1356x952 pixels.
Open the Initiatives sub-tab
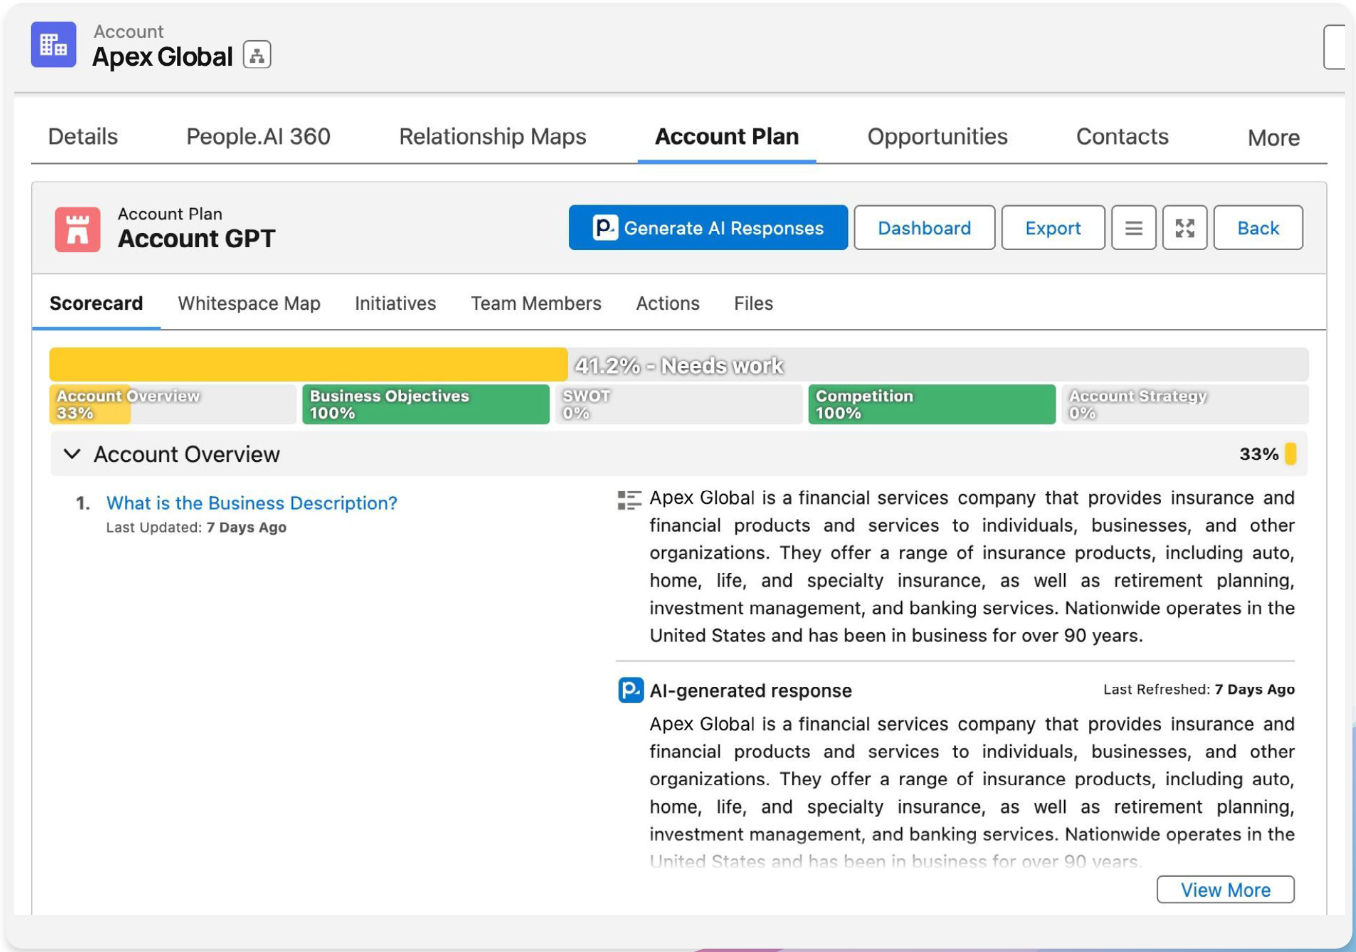tap(395, 303)
